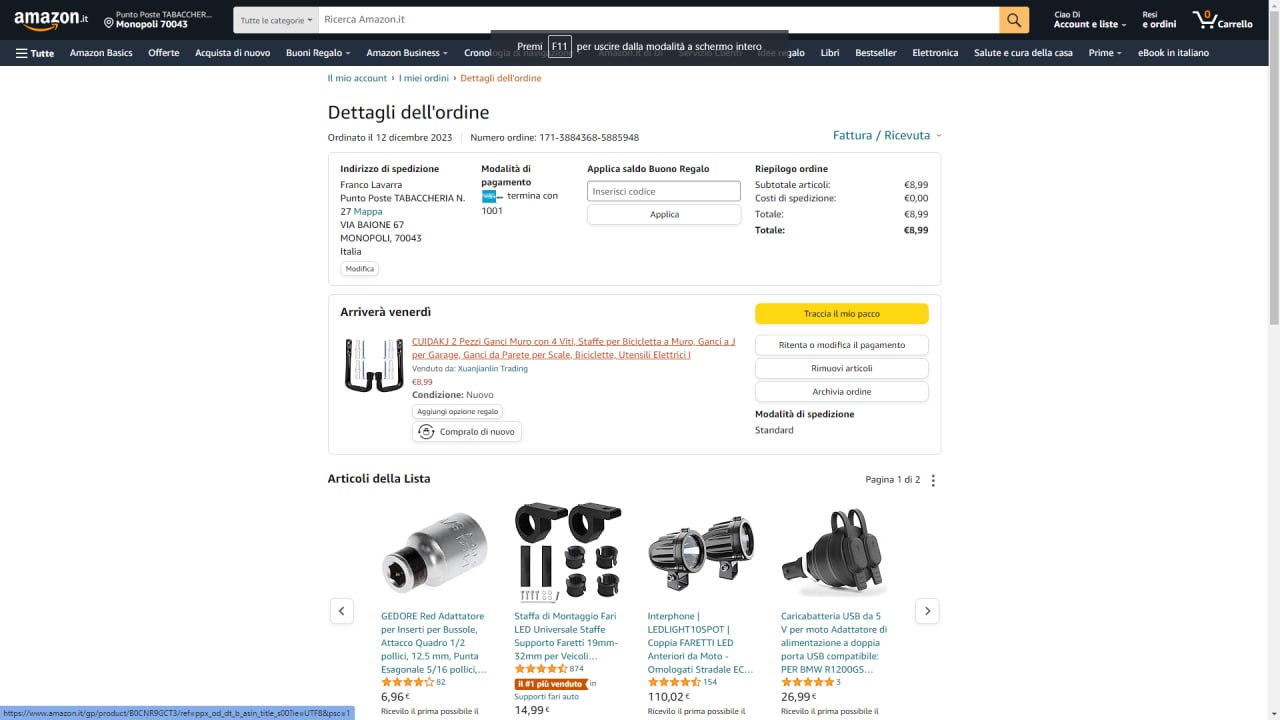This screenshot has height=720, width=1280.
Task: Click the orange search magnifier button
Action: click(x=1013, y=20)
